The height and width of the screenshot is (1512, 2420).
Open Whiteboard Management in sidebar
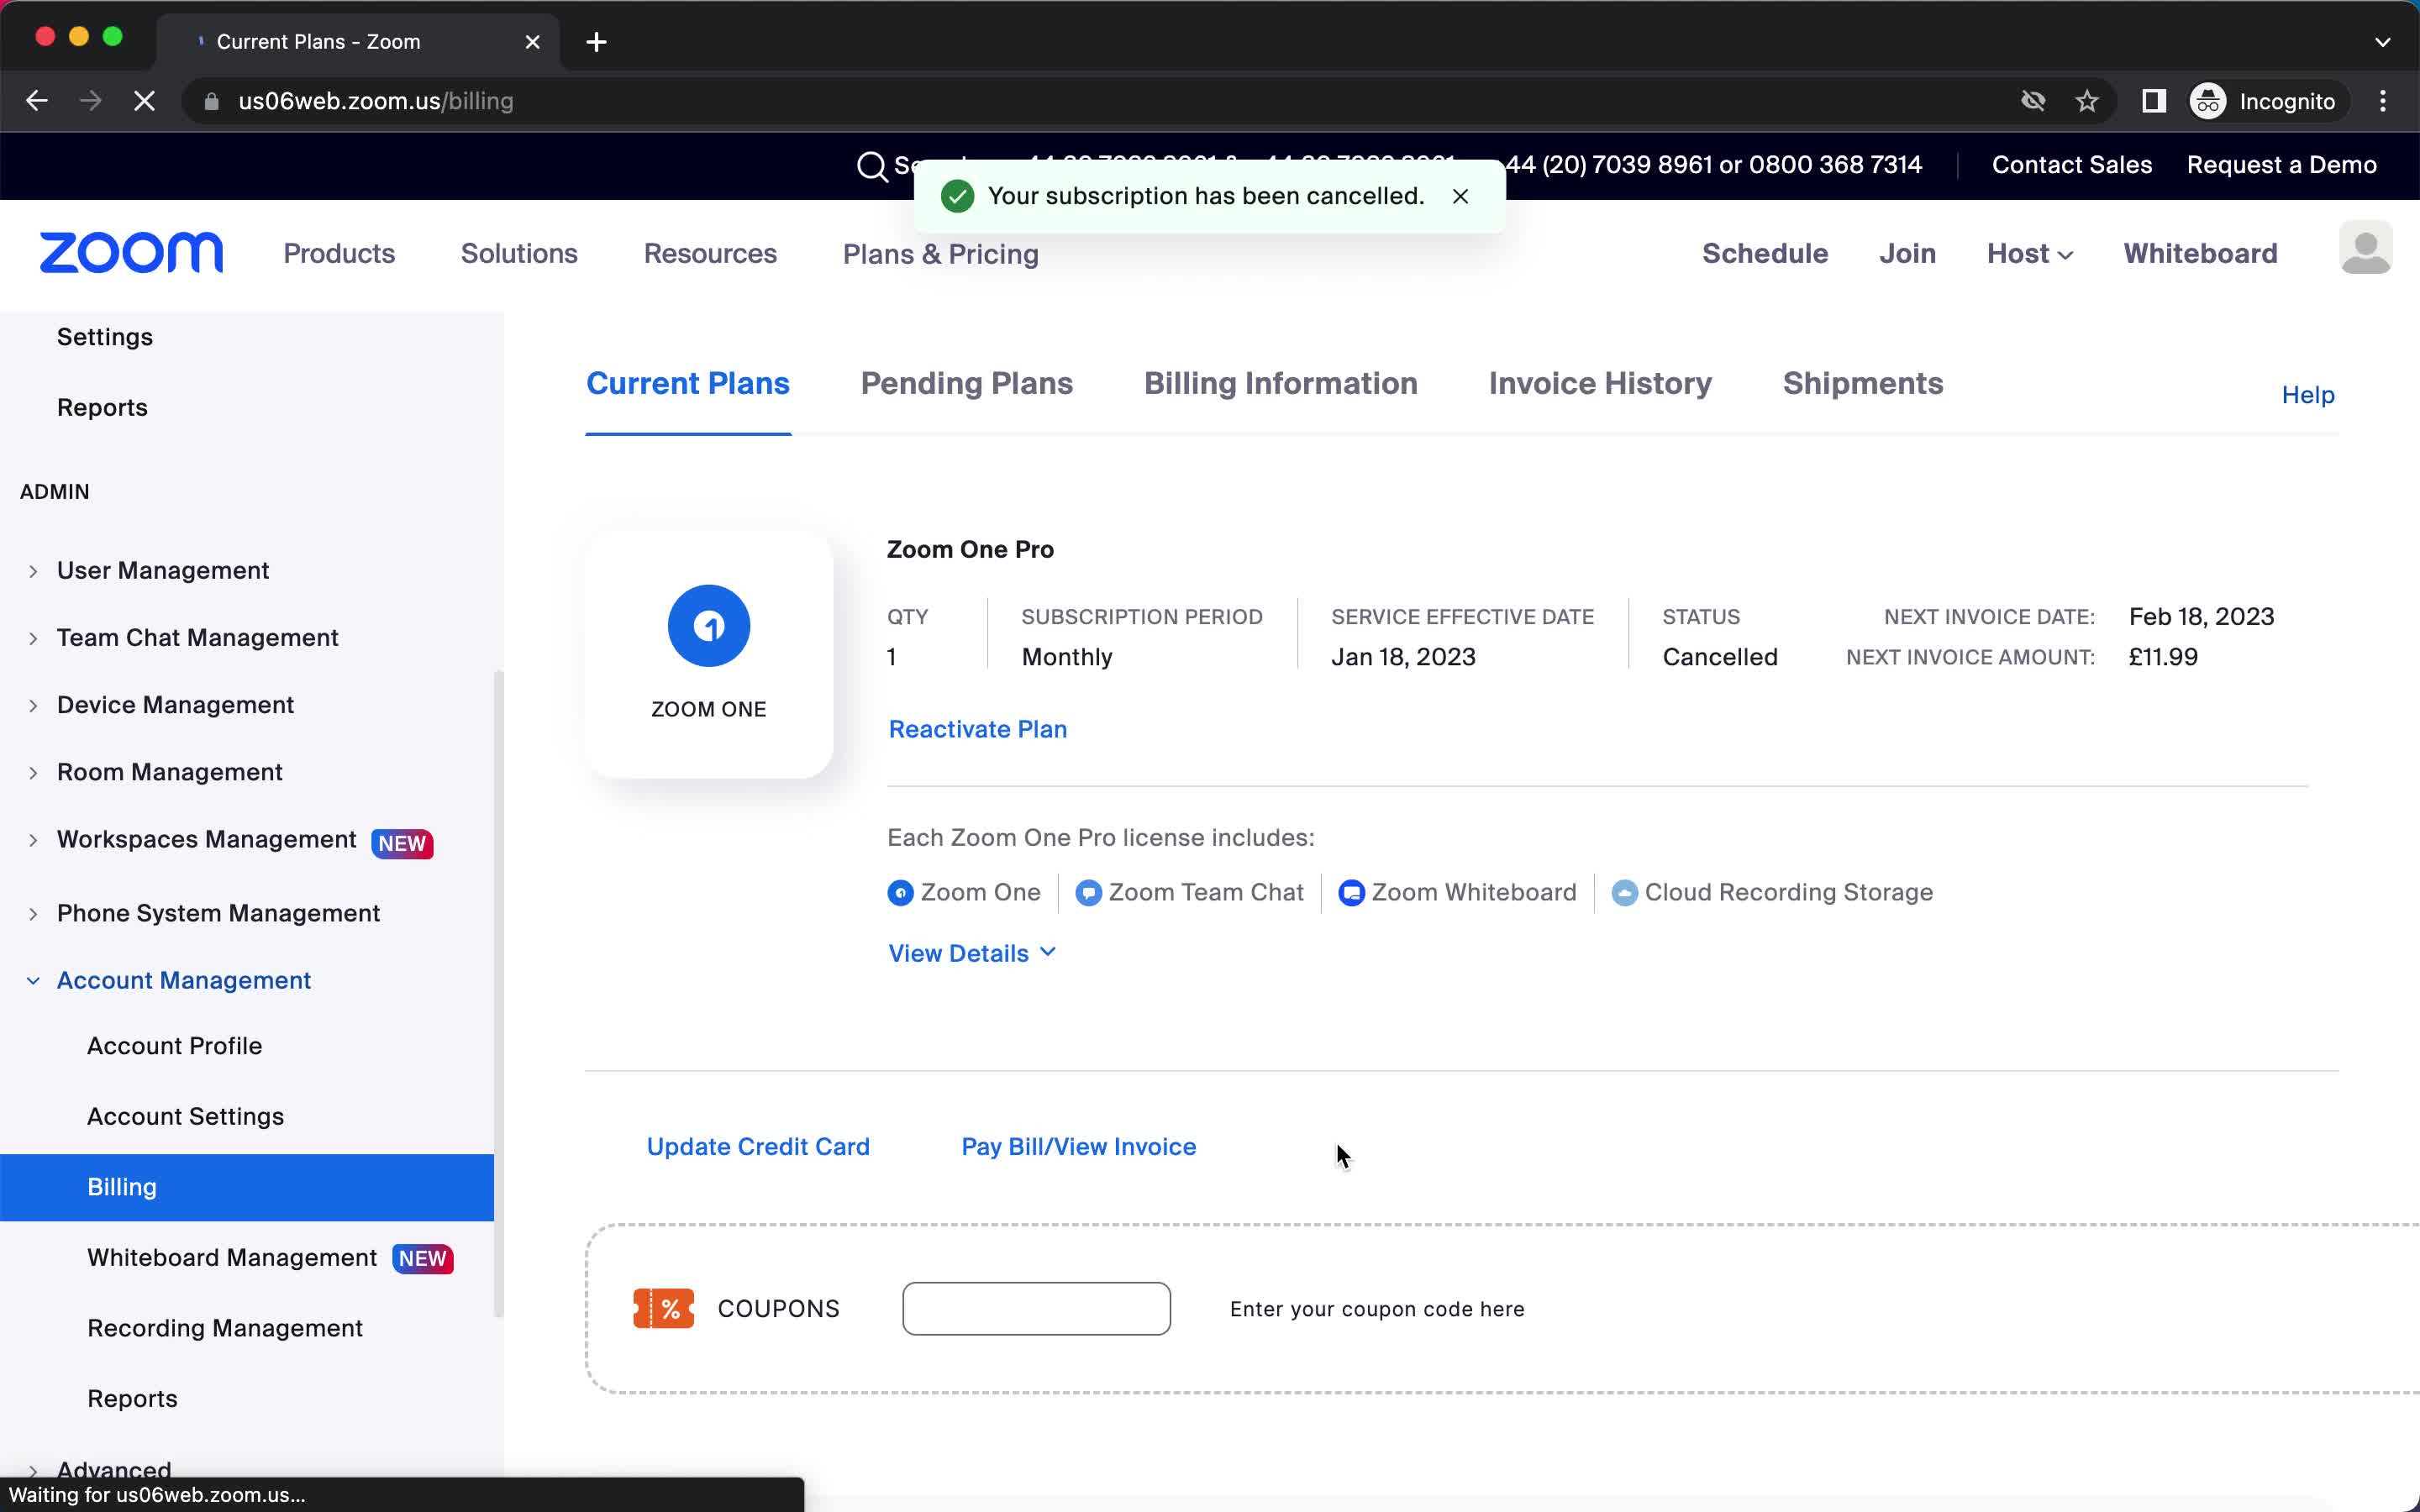click(231, 1258)
